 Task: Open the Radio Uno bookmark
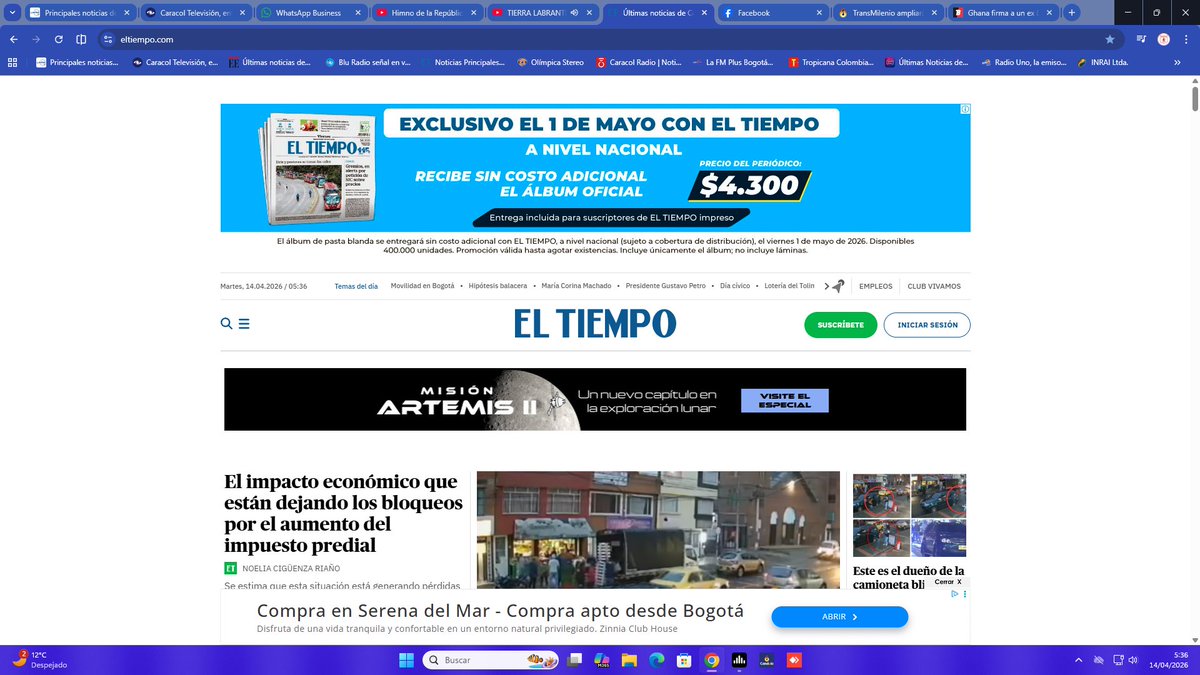[1023, 62]
